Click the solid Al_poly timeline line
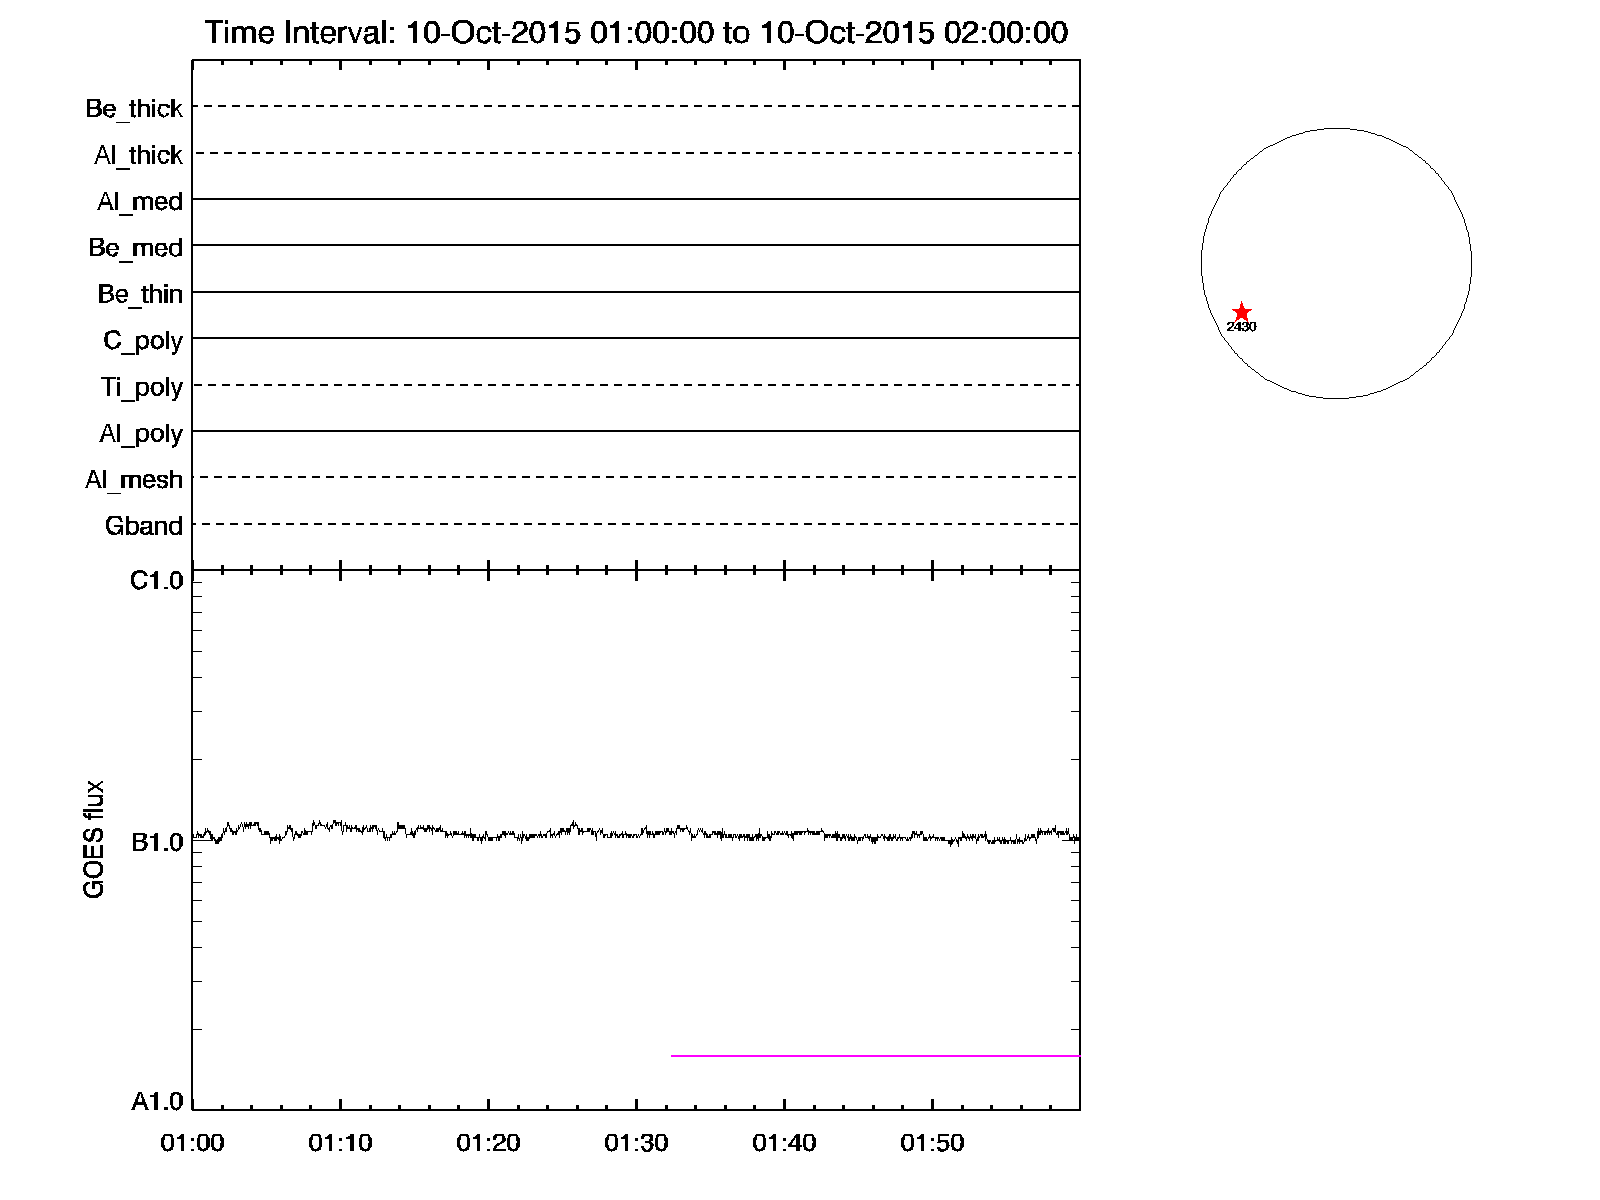This screenshot has height=1200, width=1600. coord(636,431)
